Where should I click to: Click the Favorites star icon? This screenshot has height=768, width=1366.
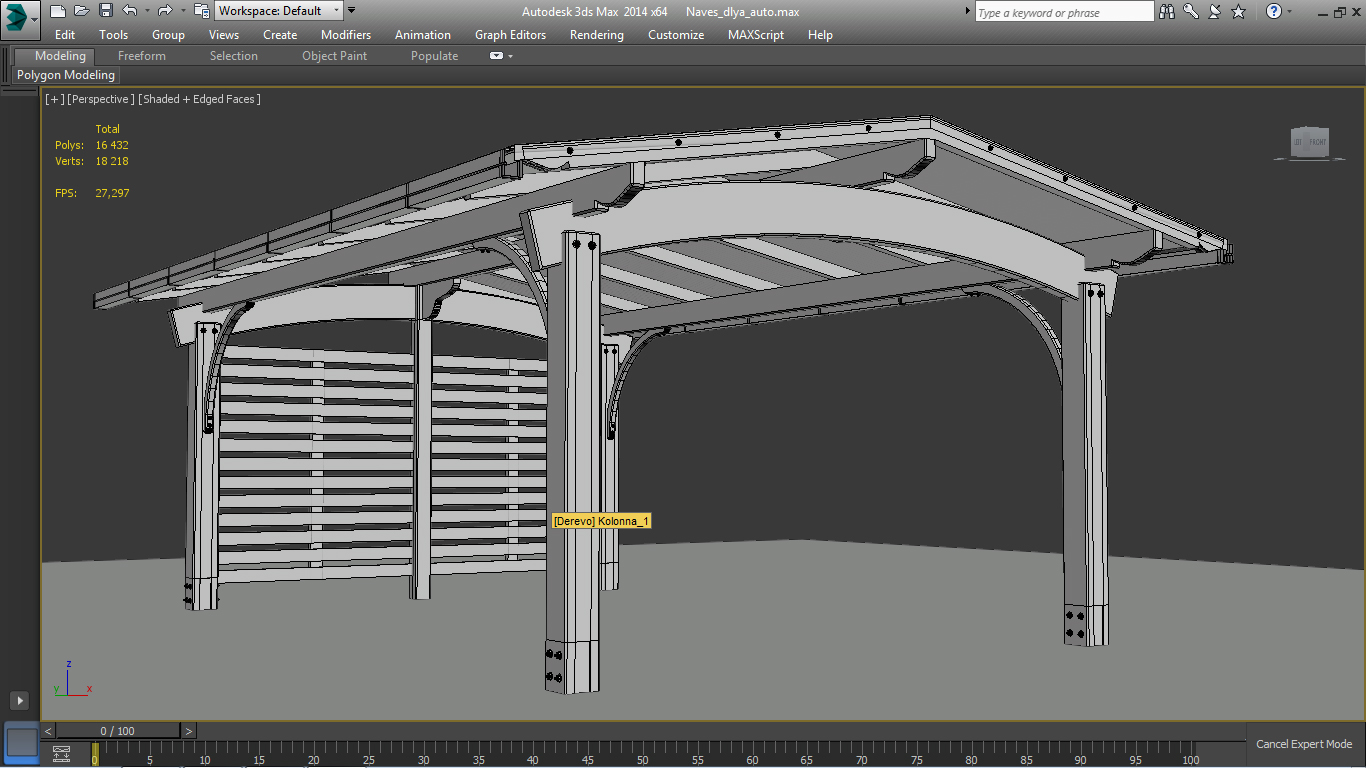point(1238,12)
